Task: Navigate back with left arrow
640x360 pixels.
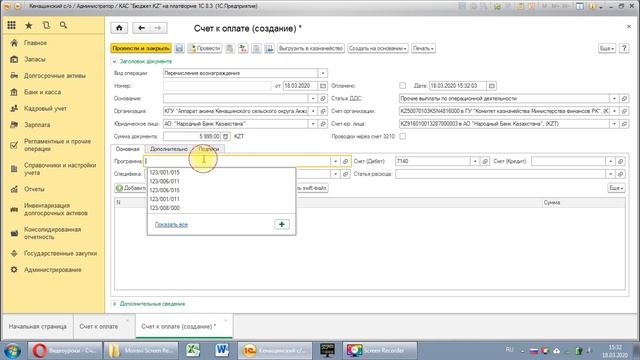Action: 141,28
